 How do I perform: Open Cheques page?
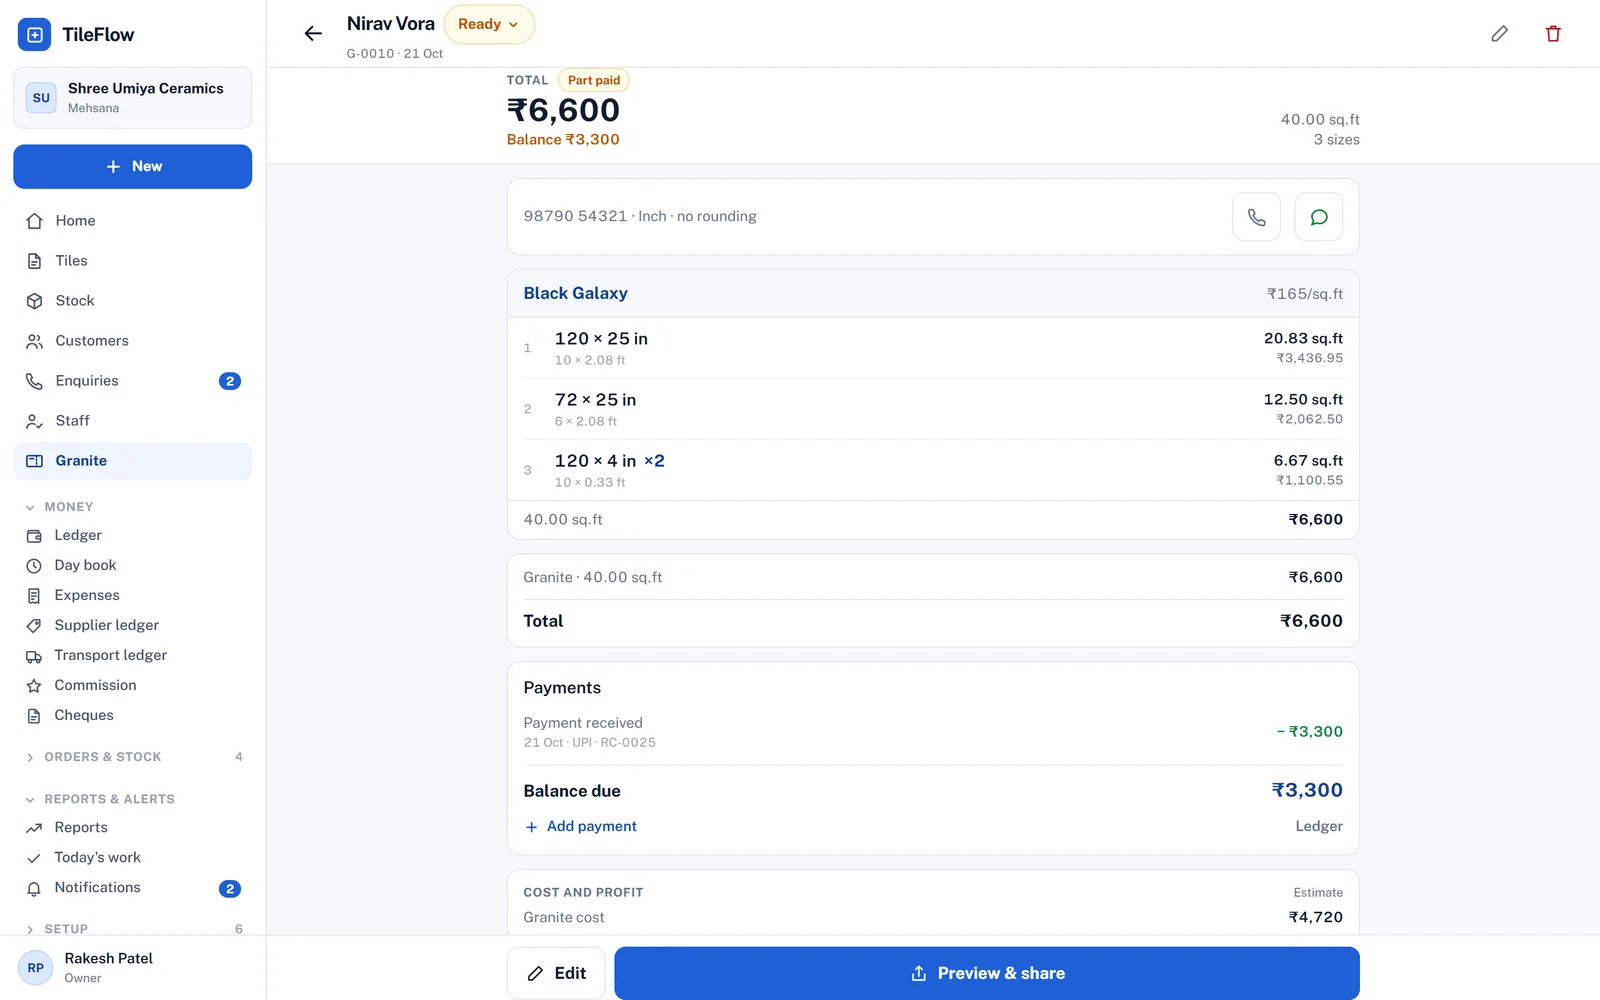pos(132,716)
